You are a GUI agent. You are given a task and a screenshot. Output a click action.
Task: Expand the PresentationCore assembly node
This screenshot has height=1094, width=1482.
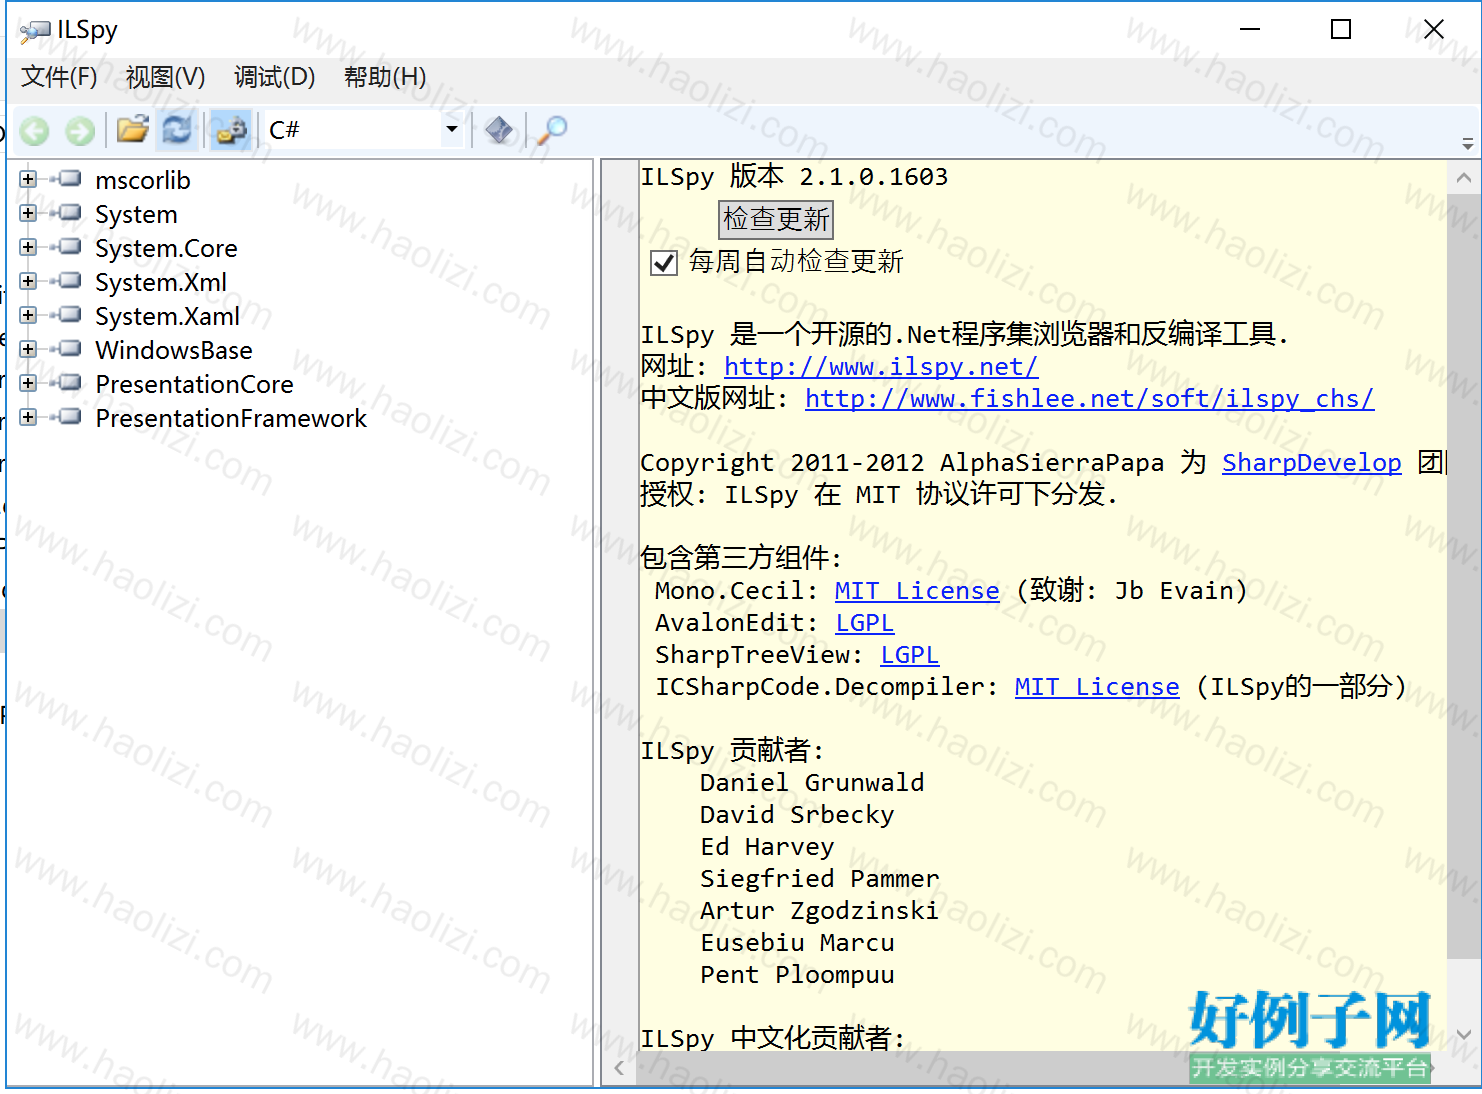[x=28, y=384]
